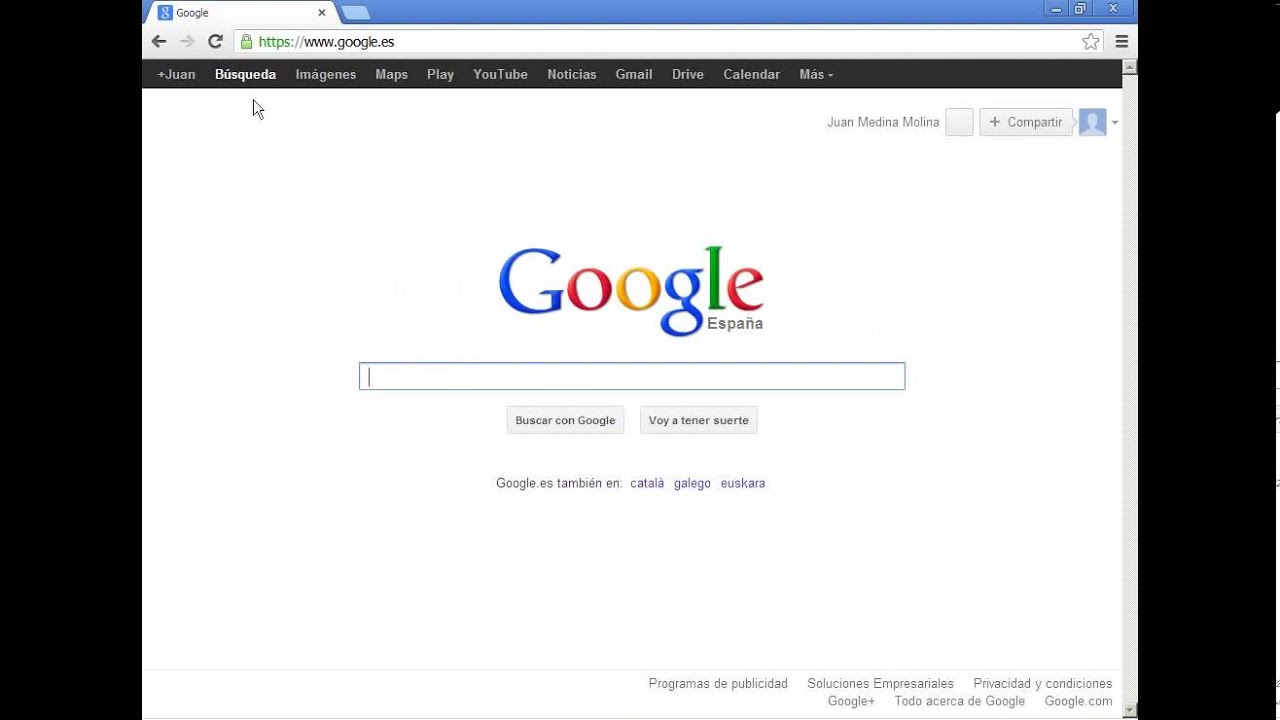Click the Voy a tener suerte button
The width and height of the screenshot is (1280, 720).
pyautogui.click(x=699, y=420)
